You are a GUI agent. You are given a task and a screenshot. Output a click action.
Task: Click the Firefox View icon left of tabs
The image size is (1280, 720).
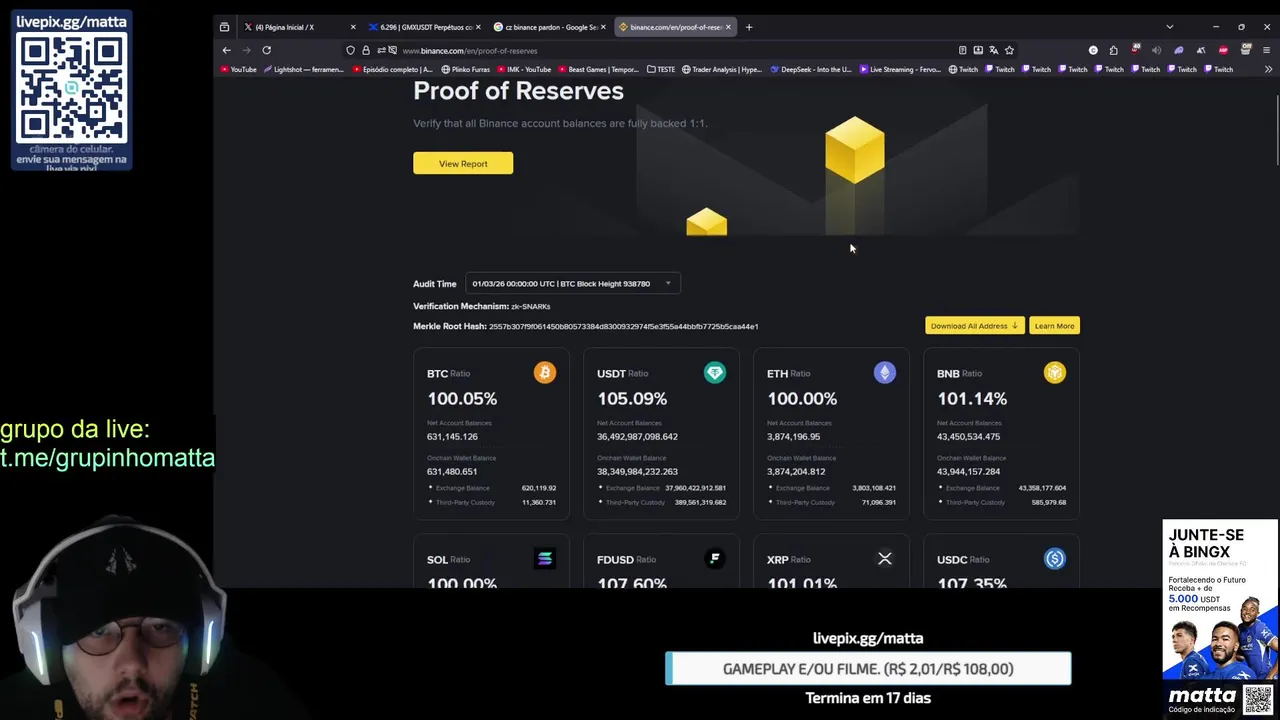224,27
